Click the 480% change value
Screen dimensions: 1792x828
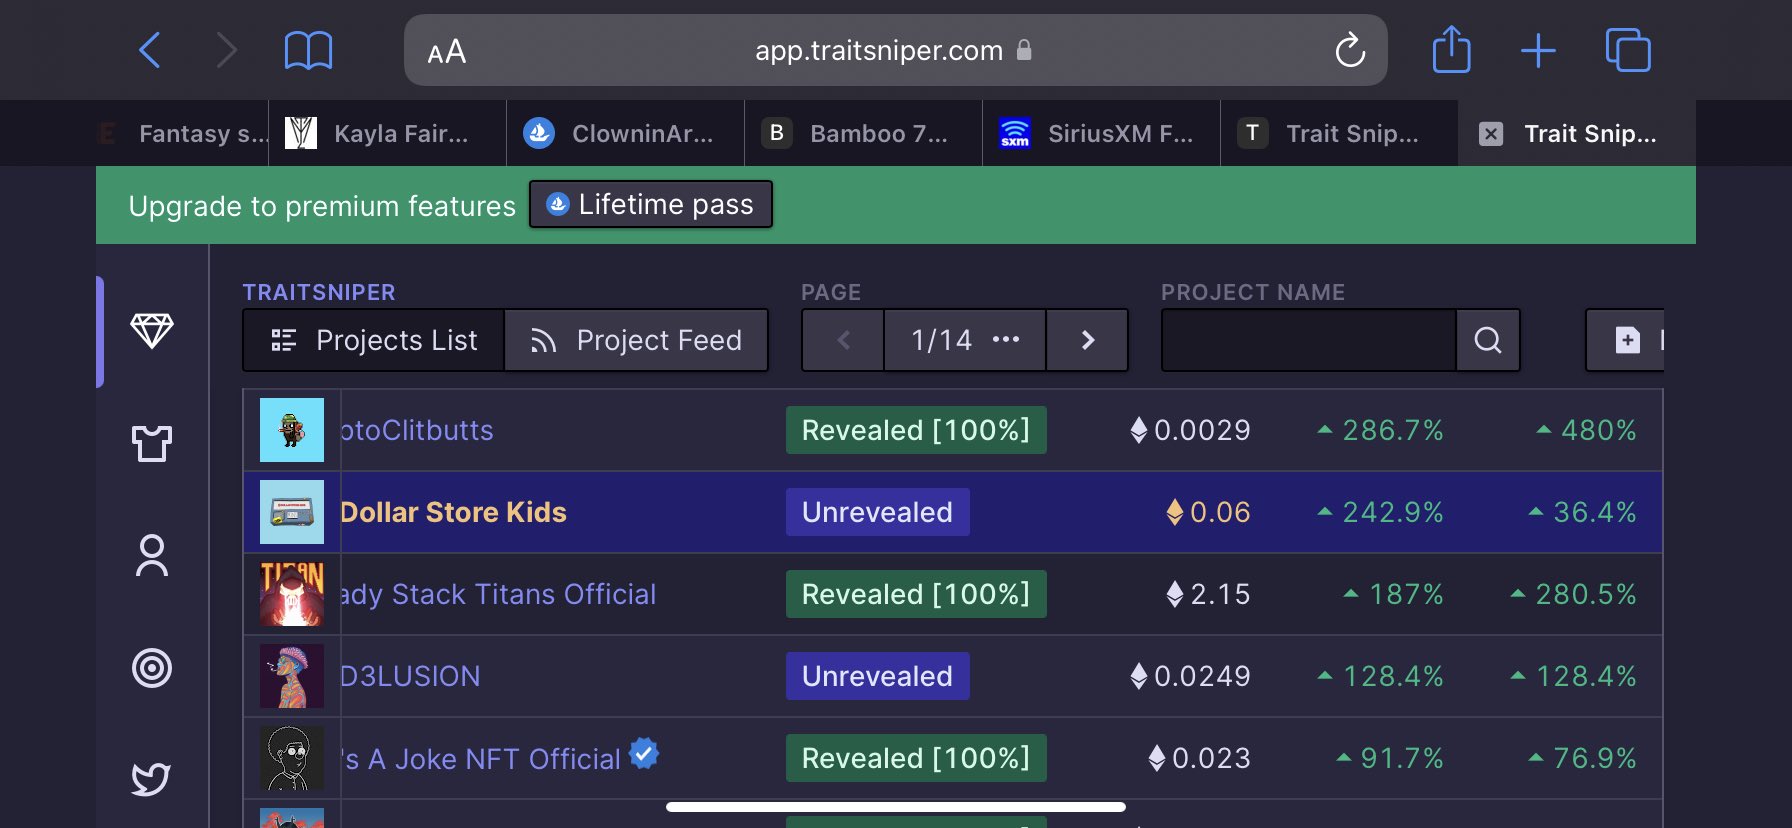pos(1599,430)
